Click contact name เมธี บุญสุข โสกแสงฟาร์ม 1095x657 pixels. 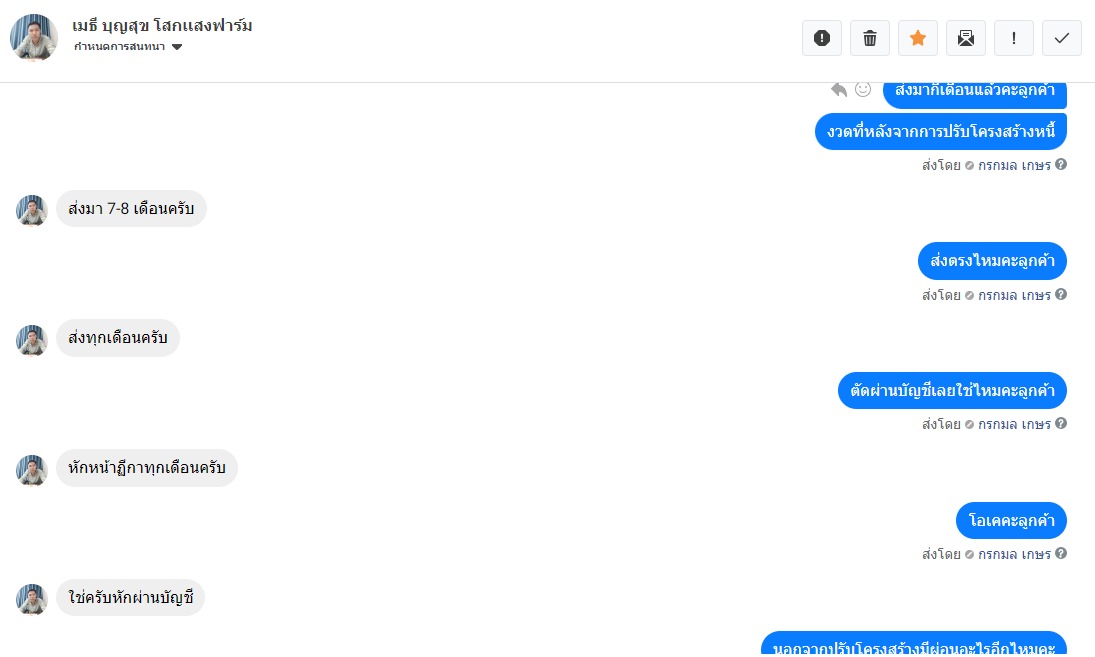click(162, 26)
